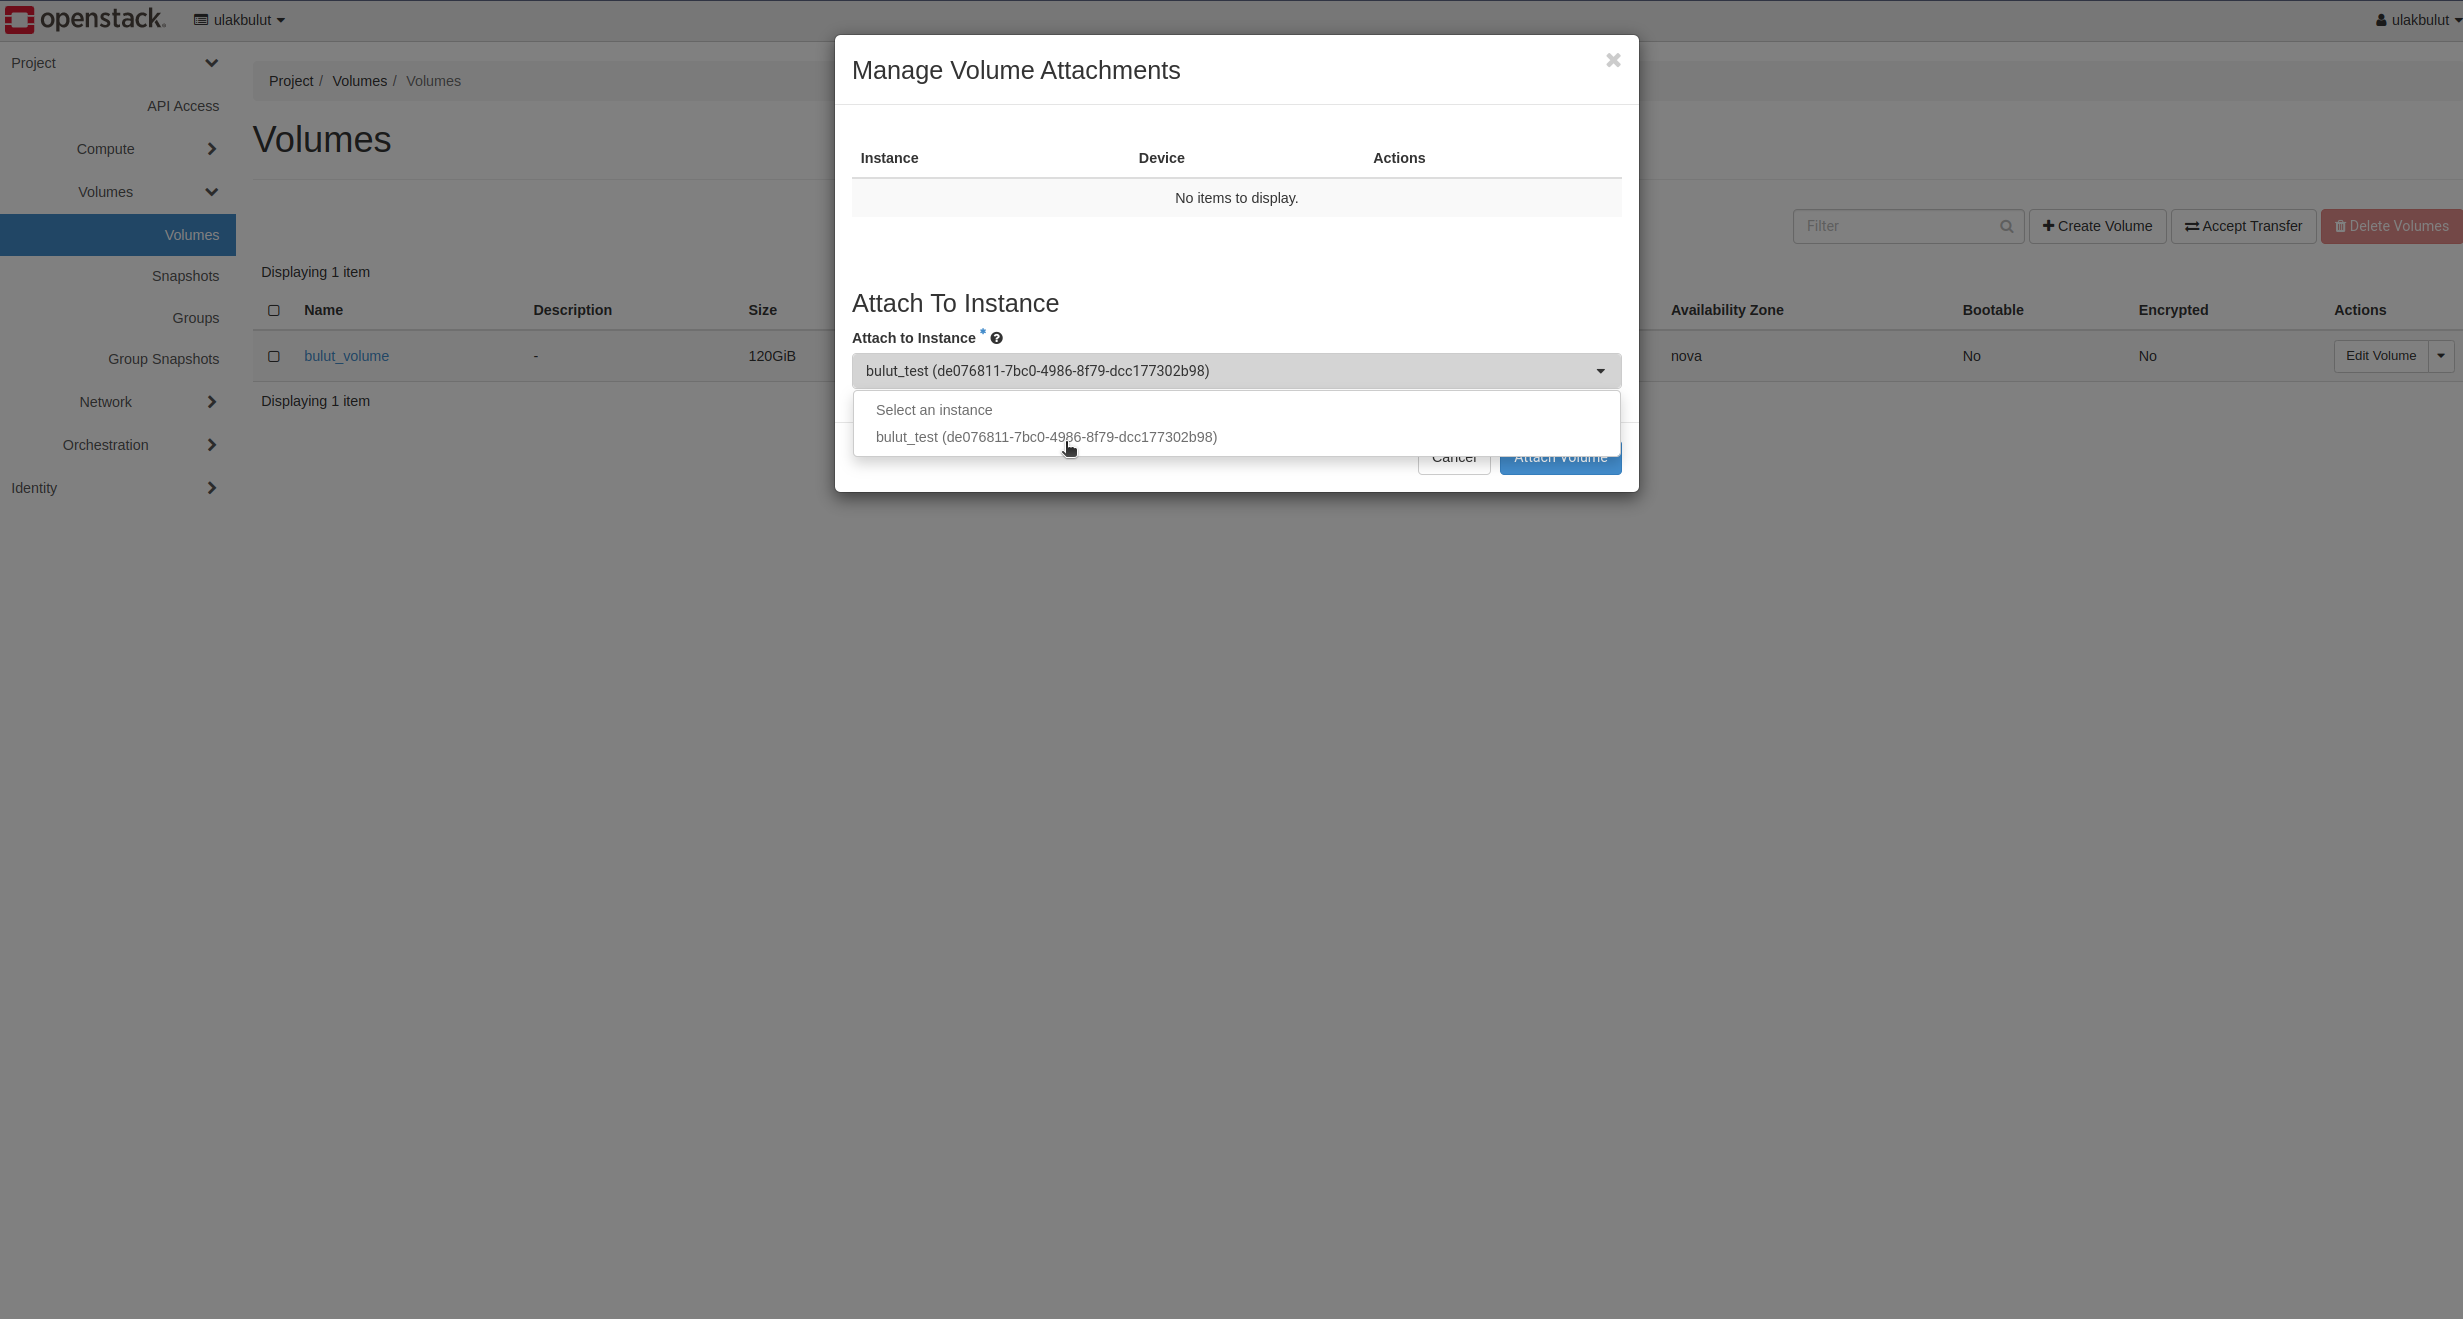Open Snapshots in sidebar

185,276
